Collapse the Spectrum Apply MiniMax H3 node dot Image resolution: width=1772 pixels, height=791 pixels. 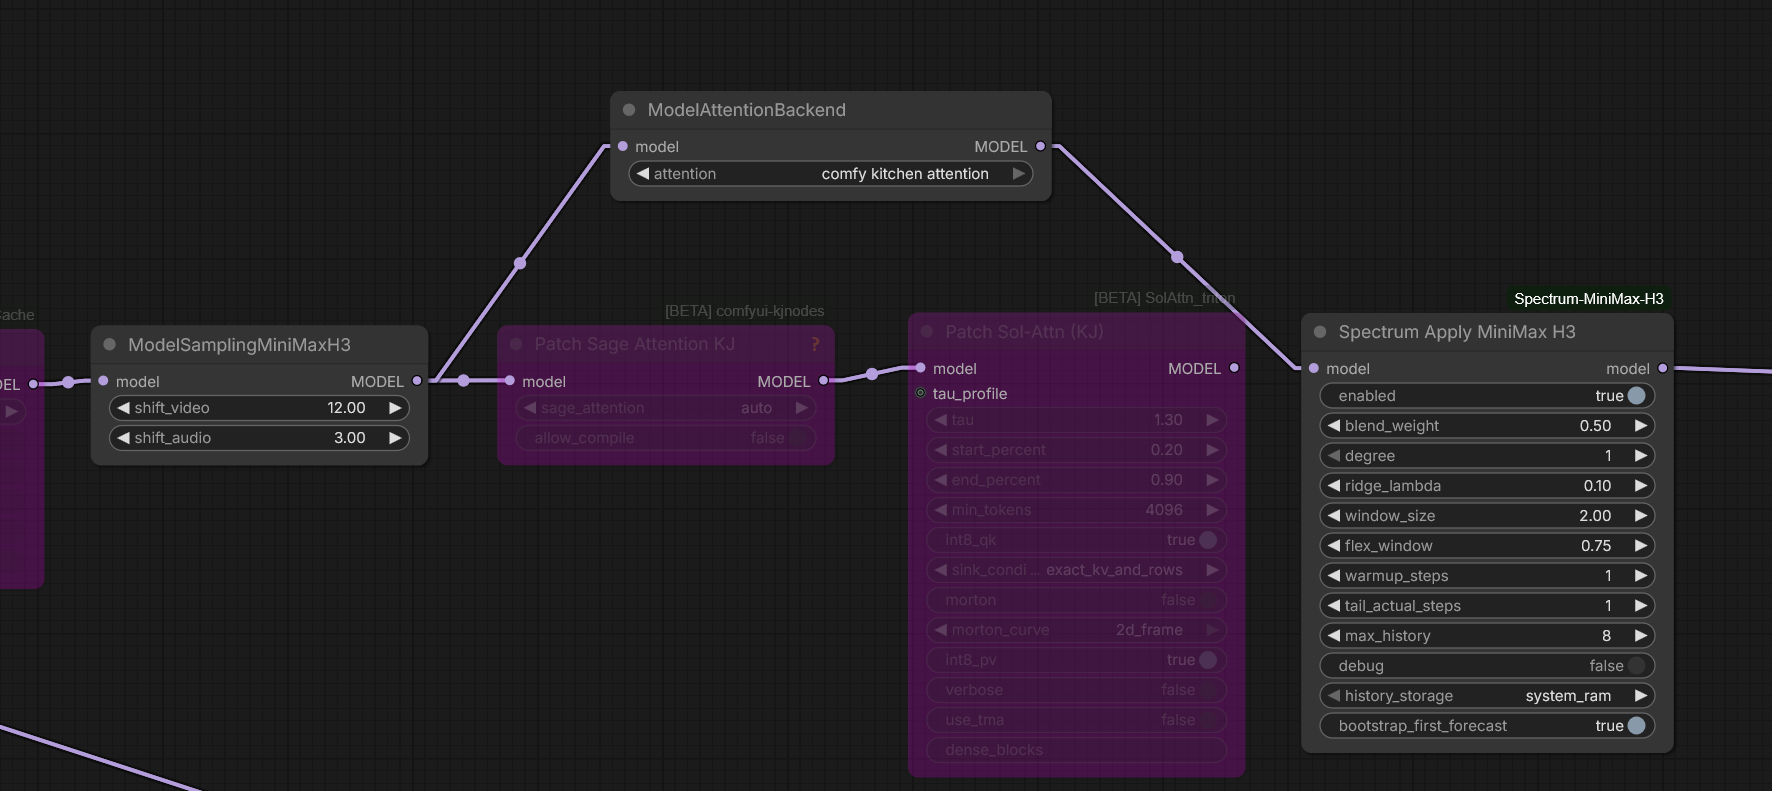(x=1320, y=332)
